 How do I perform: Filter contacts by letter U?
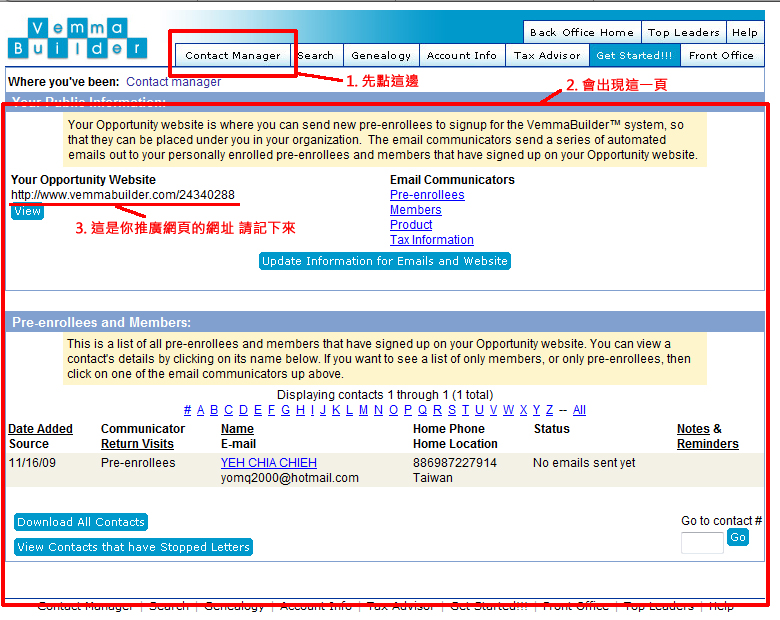point(479,410)
